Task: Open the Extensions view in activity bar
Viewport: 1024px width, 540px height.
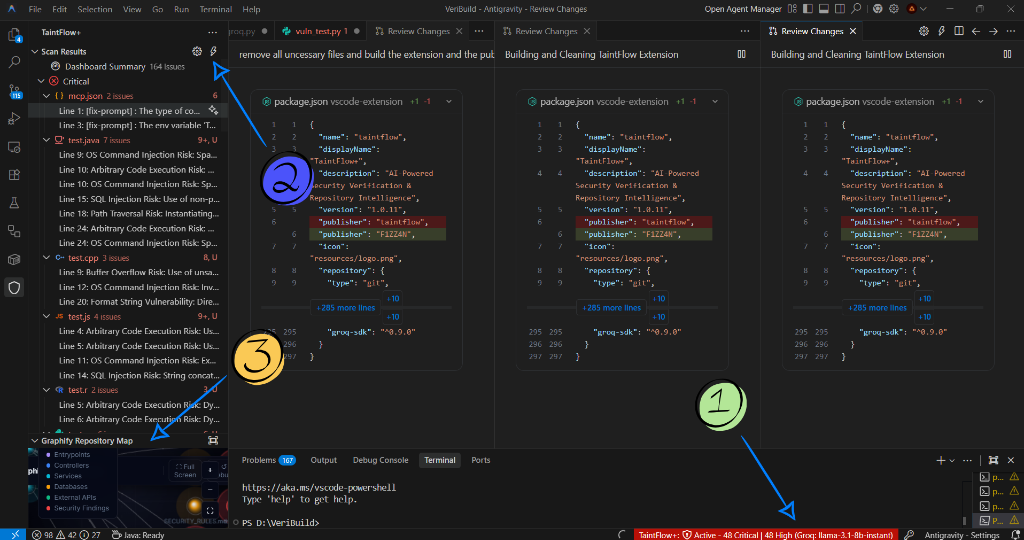Action: click(x=14, y=175)
